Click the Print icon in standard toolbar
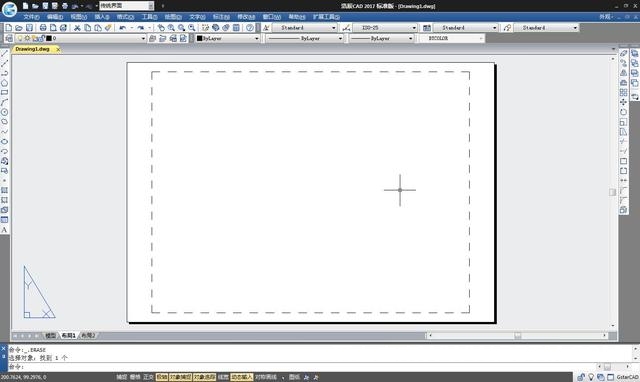Image resolution: width=640 pixels, height=382 pixels. tap(43, 28)
